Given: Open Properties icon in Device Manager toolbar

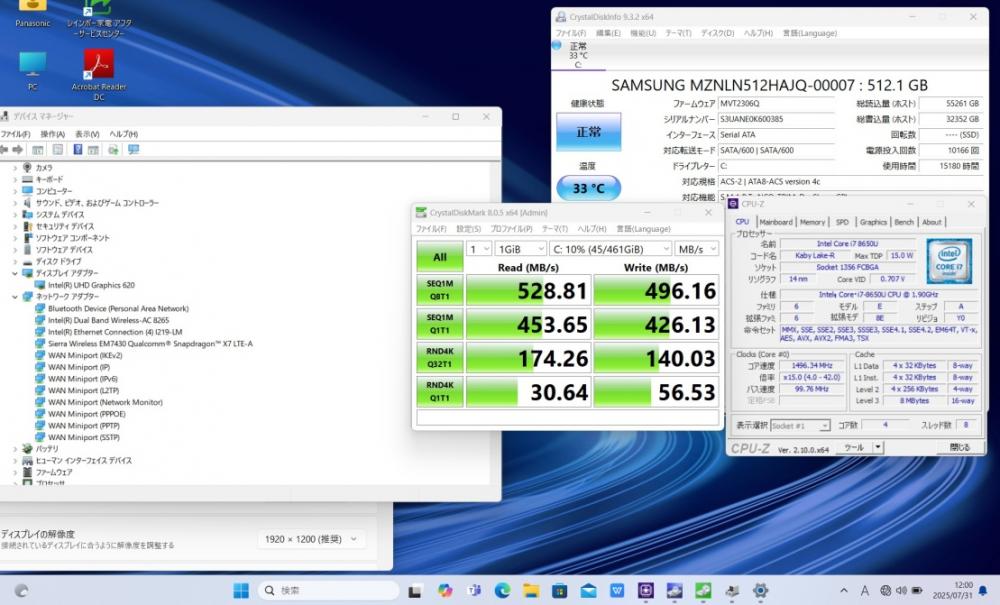Looking at the screenshot, I should point(58,150).
